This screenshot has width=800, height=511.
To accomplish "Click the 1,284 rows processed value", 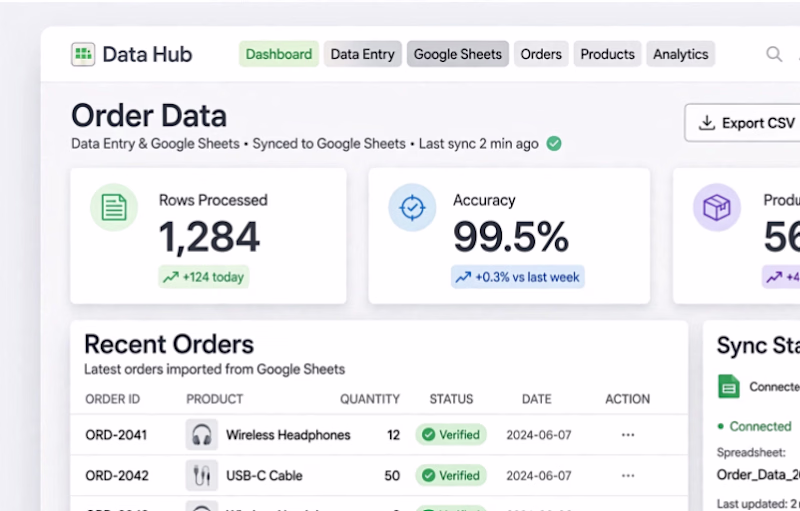I will point(209,237).
